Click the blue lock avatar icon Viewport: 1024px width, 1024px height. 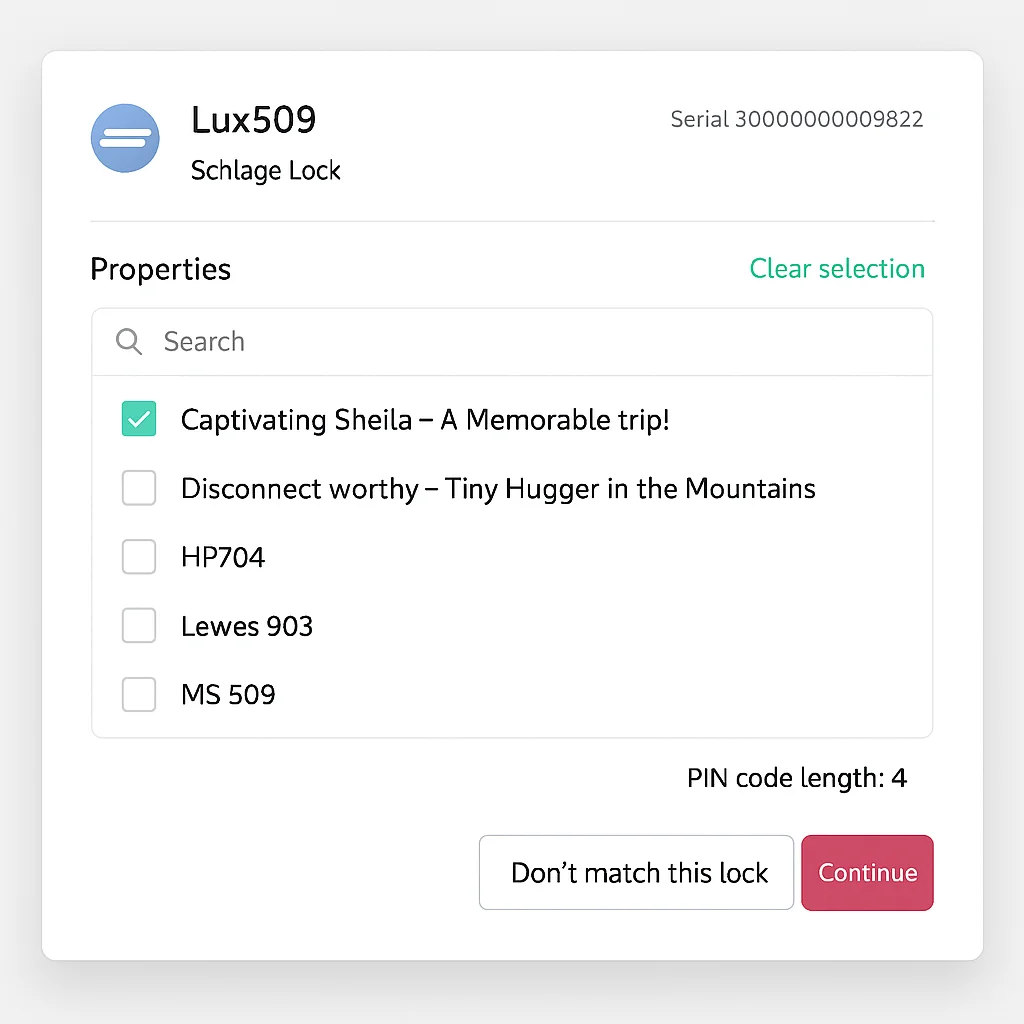click(125, 138)
